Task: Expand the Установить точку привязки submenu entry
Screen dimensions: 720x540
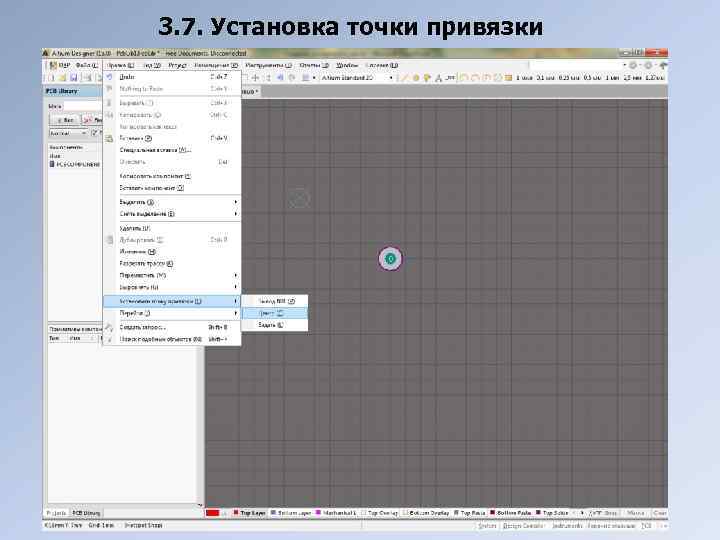Action: pos(172,301)
